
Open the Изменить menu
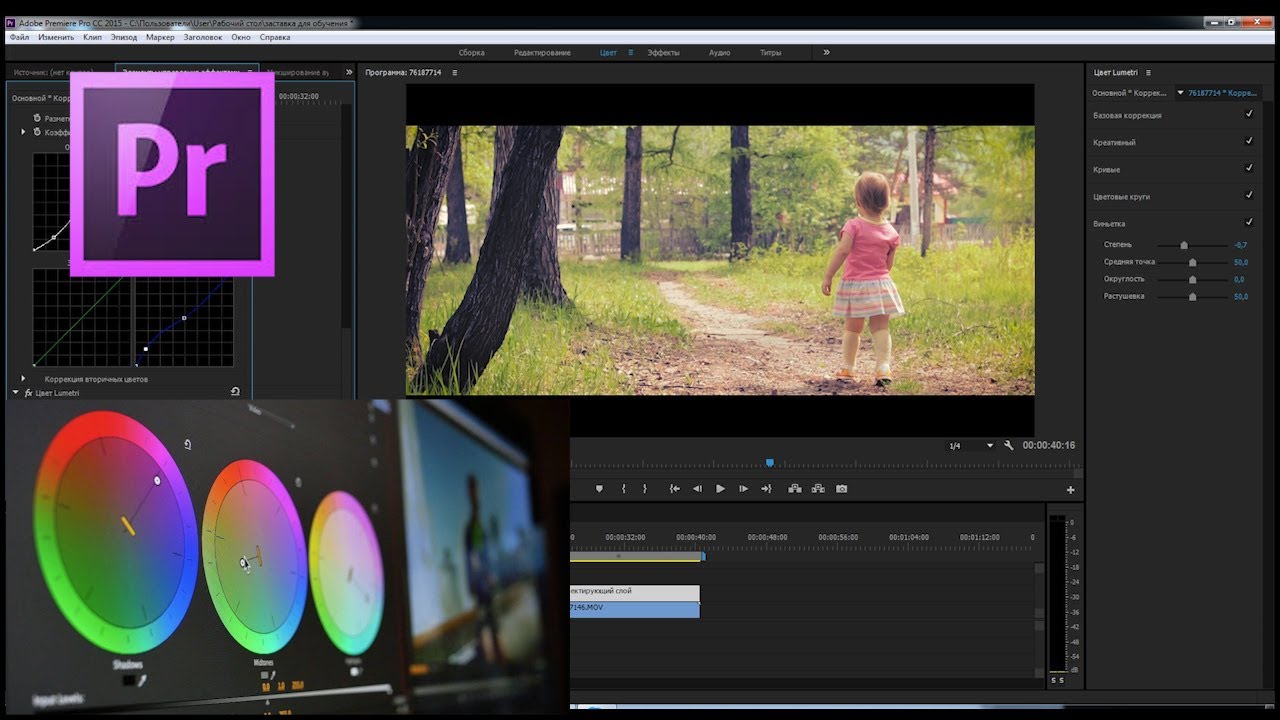56,37
